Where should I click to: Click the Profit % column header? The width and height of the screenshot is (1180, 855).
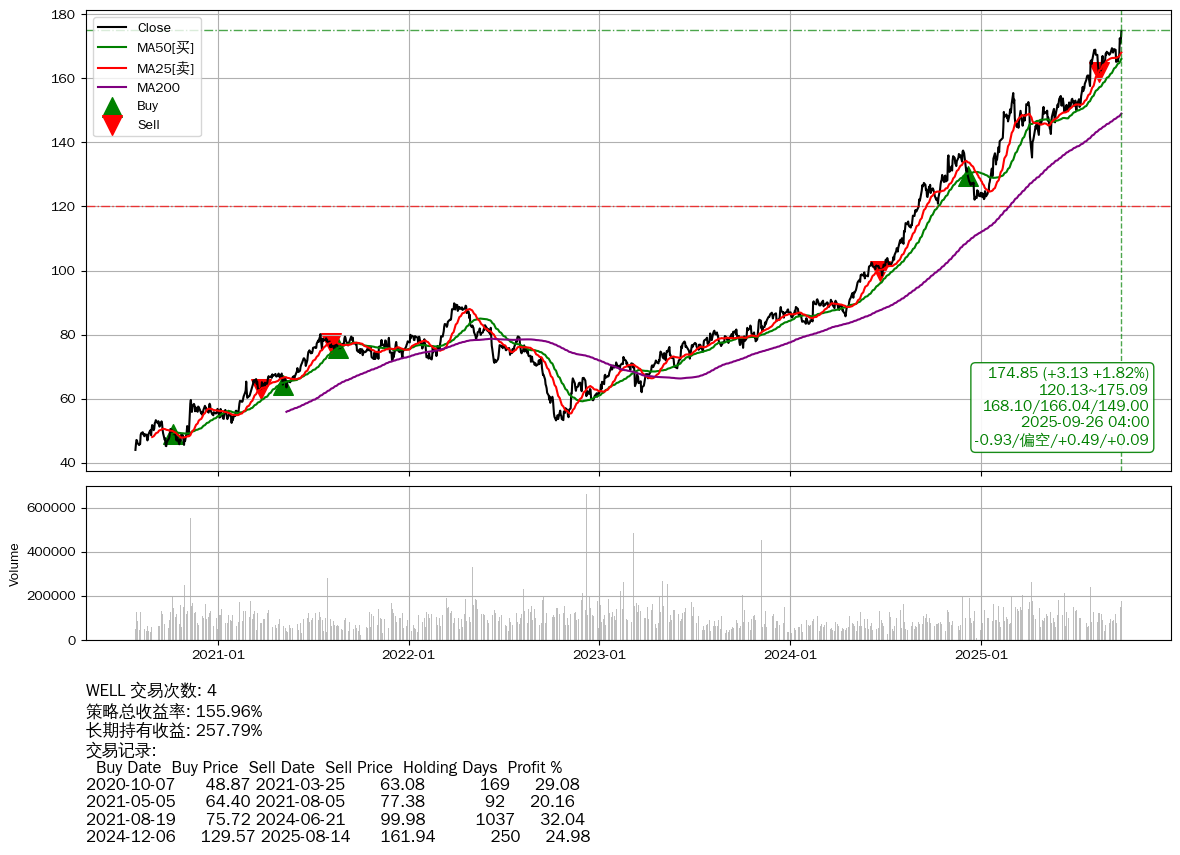[x=534, y=768]
